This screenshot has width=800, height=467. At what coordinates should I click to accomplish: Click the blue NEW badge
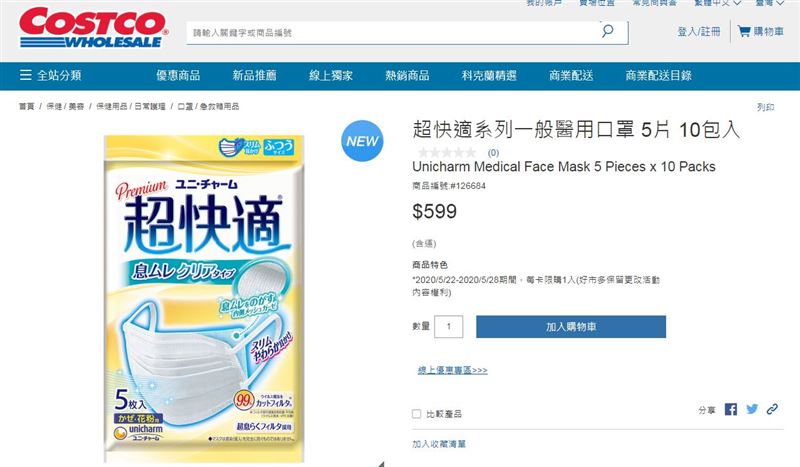[362, 141]
